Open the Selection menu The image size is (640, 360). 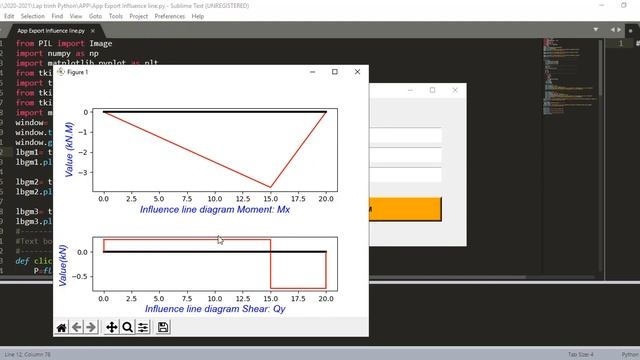pyautogui.click(x=33, y=16)
